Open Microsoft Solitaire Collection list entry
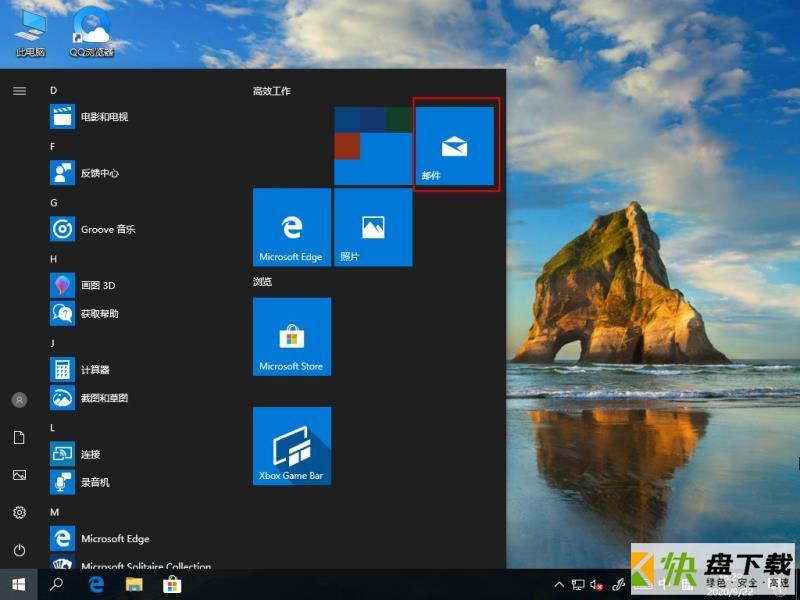This screenshot has width=800, height=600. coord(131,562)
